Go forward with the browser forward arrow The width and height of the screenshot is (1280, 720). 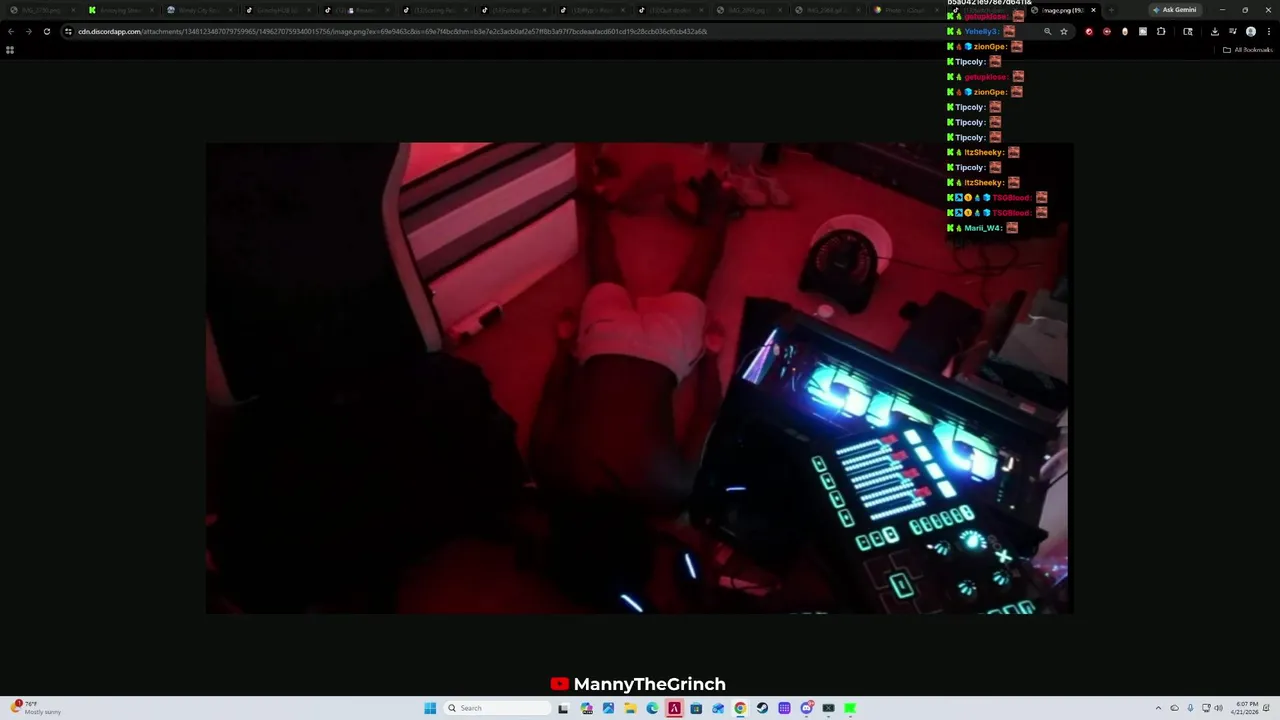click(x=28, y=31)
